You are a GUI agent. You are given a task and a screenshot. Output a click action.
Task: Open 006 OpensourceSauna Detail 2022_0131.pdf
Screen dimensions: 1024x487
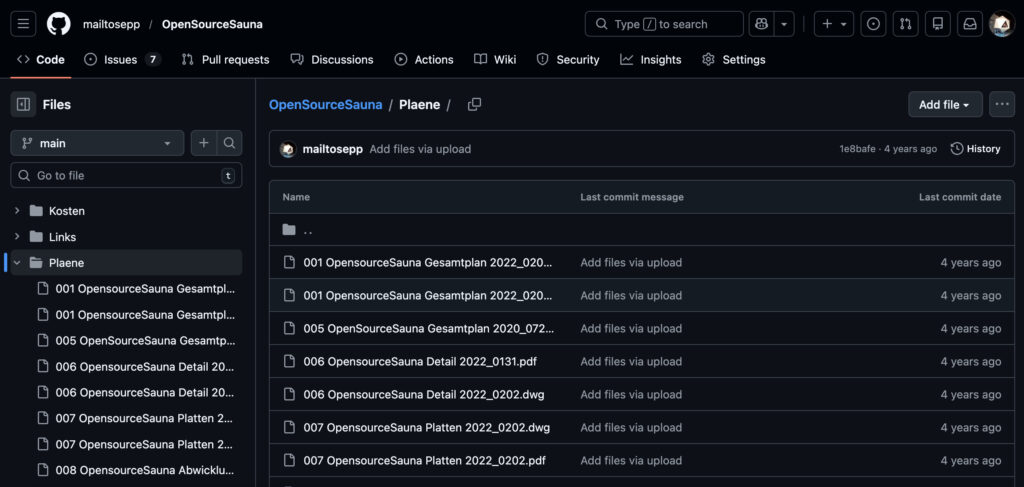(420, 361)
